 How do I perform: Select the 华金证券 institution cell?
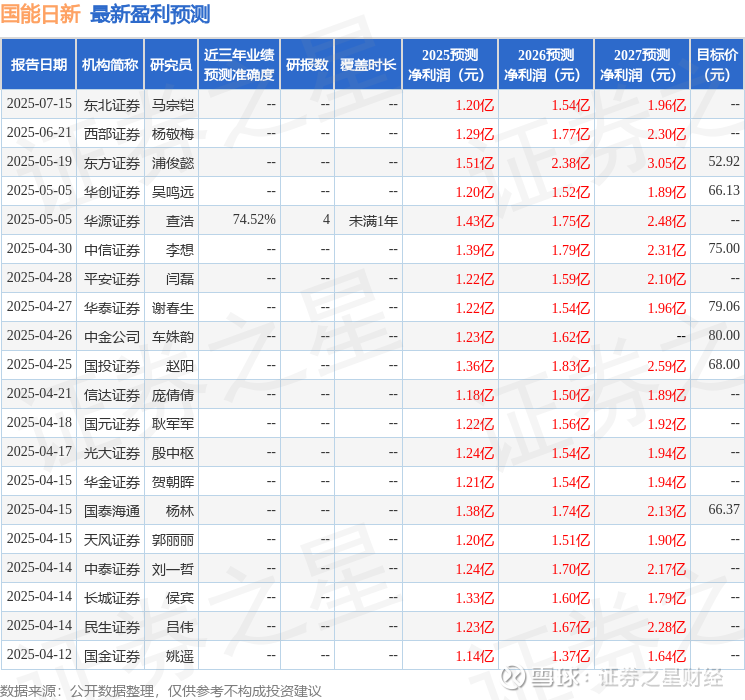tap(112, 482)
